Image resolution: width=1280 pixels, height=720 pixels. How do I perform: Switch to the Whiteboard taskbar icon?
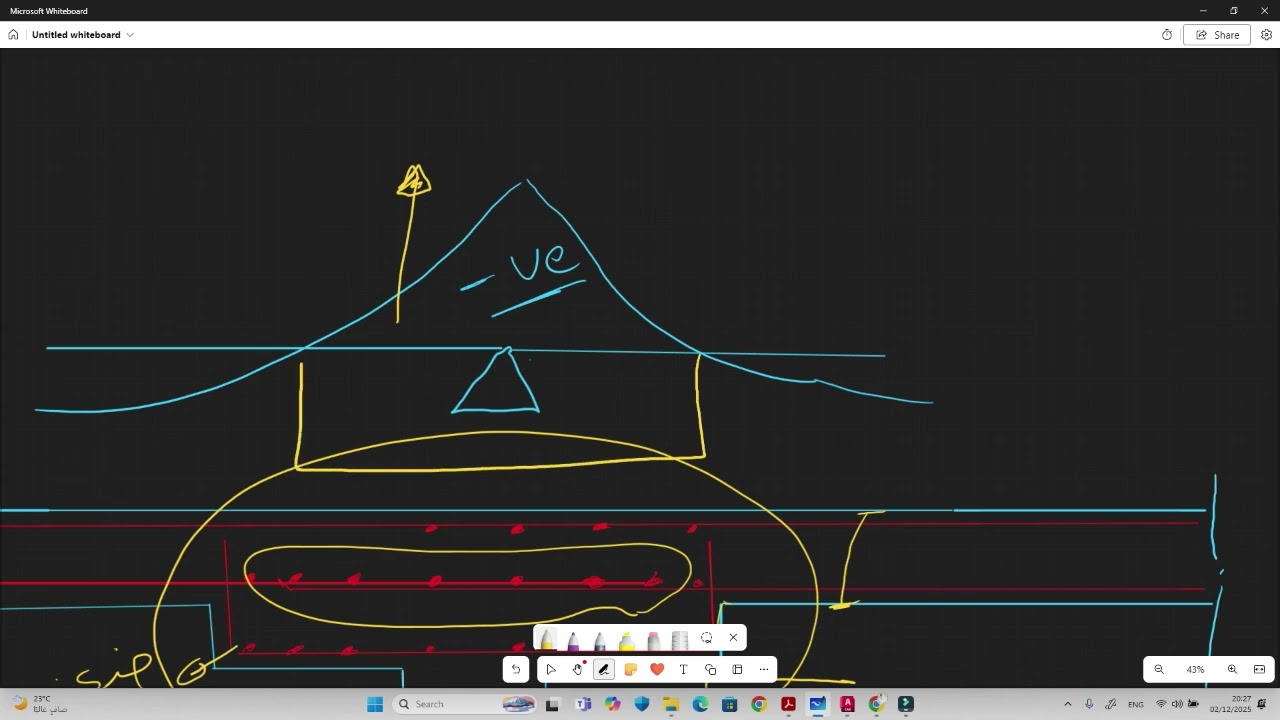(817, 704)
